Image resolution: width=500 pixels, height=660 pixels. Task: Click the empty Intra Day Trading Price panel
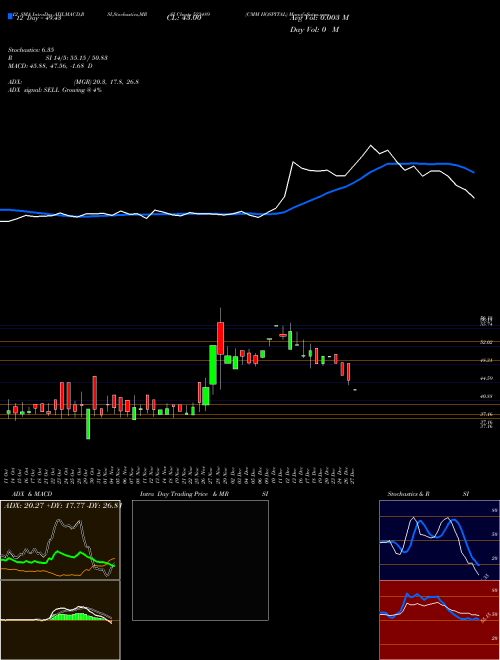(x=200, y=560)
